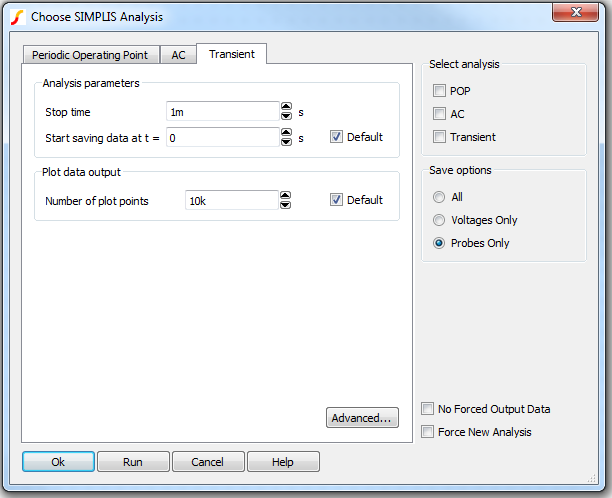Enable the AC analysis checkbox

pos(440,114)
